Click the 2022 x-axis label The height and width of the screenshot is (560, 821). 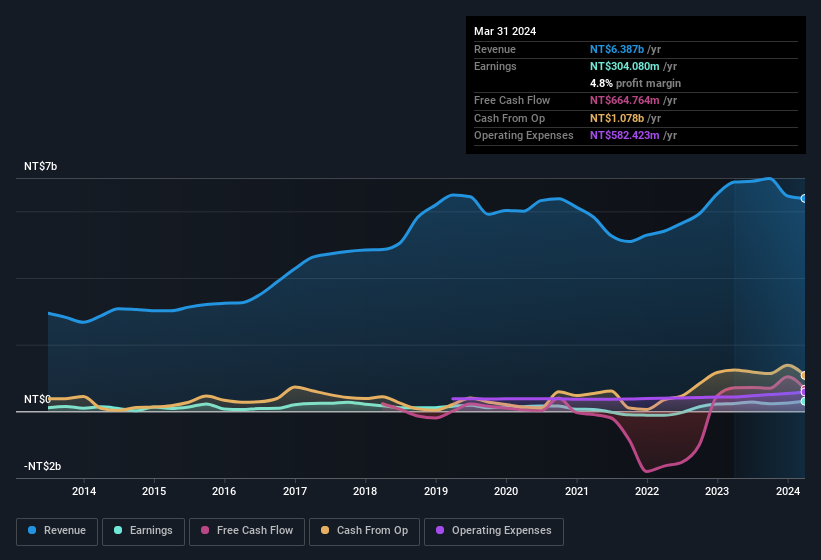647,491
